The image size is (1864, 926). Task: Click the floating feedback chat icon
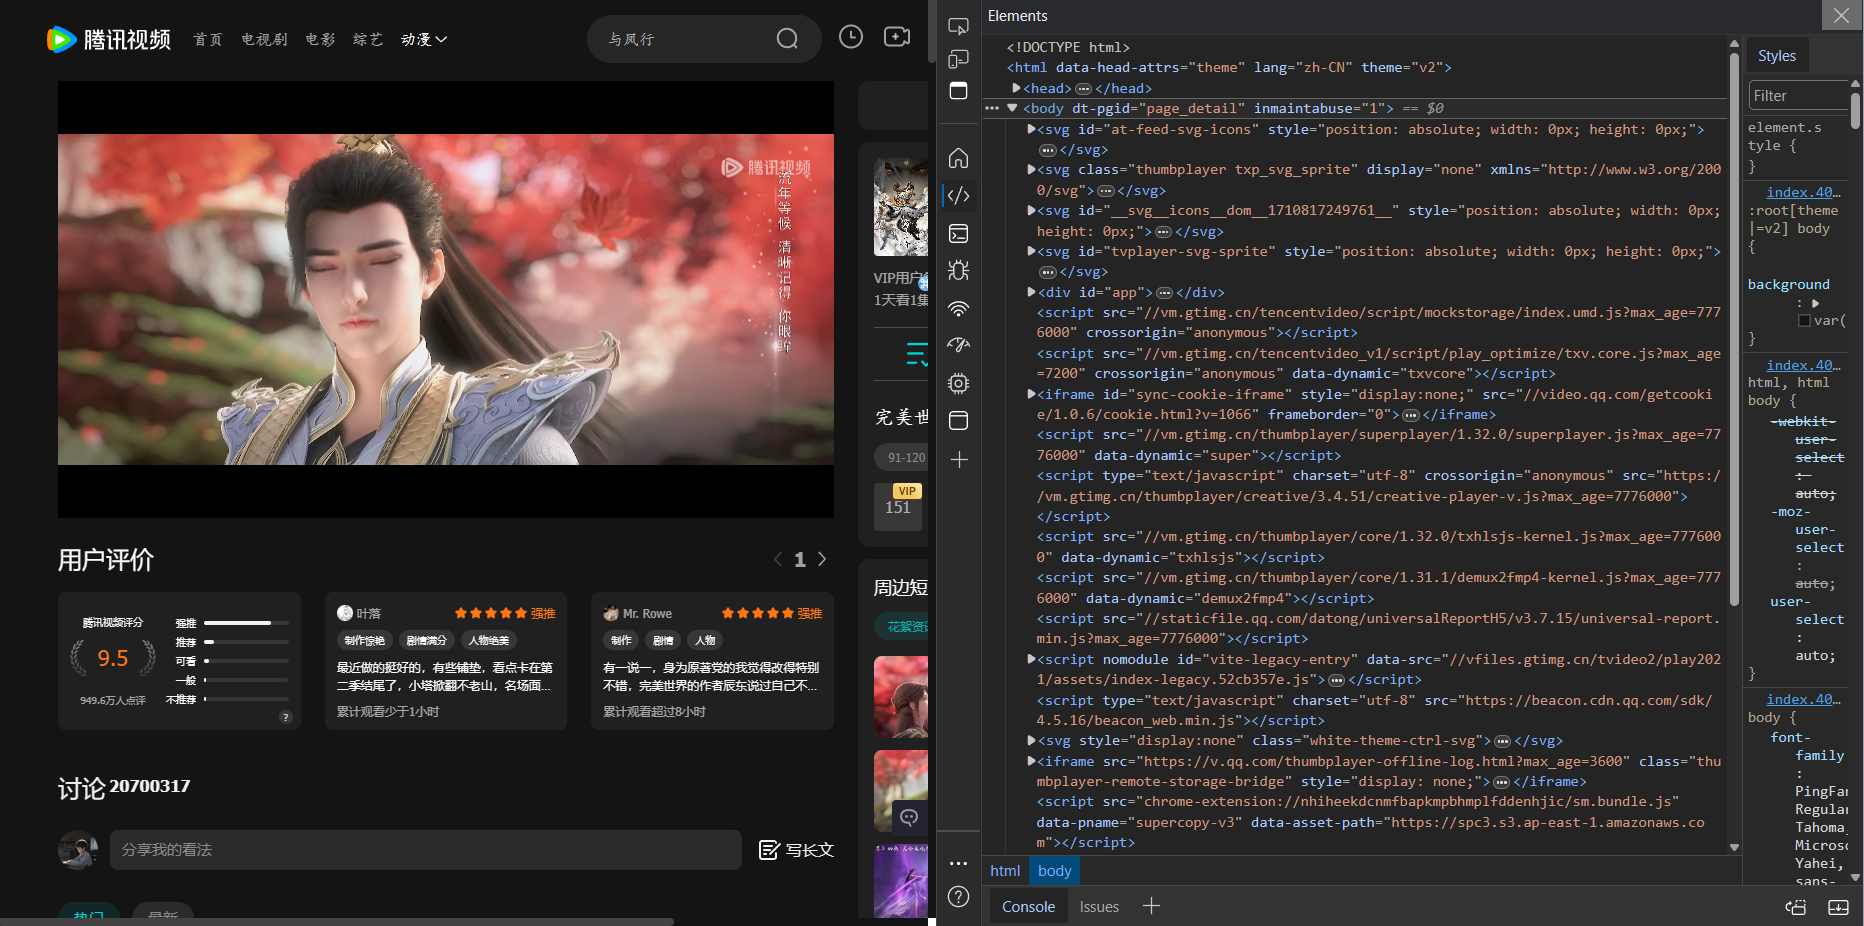point(909,817)
